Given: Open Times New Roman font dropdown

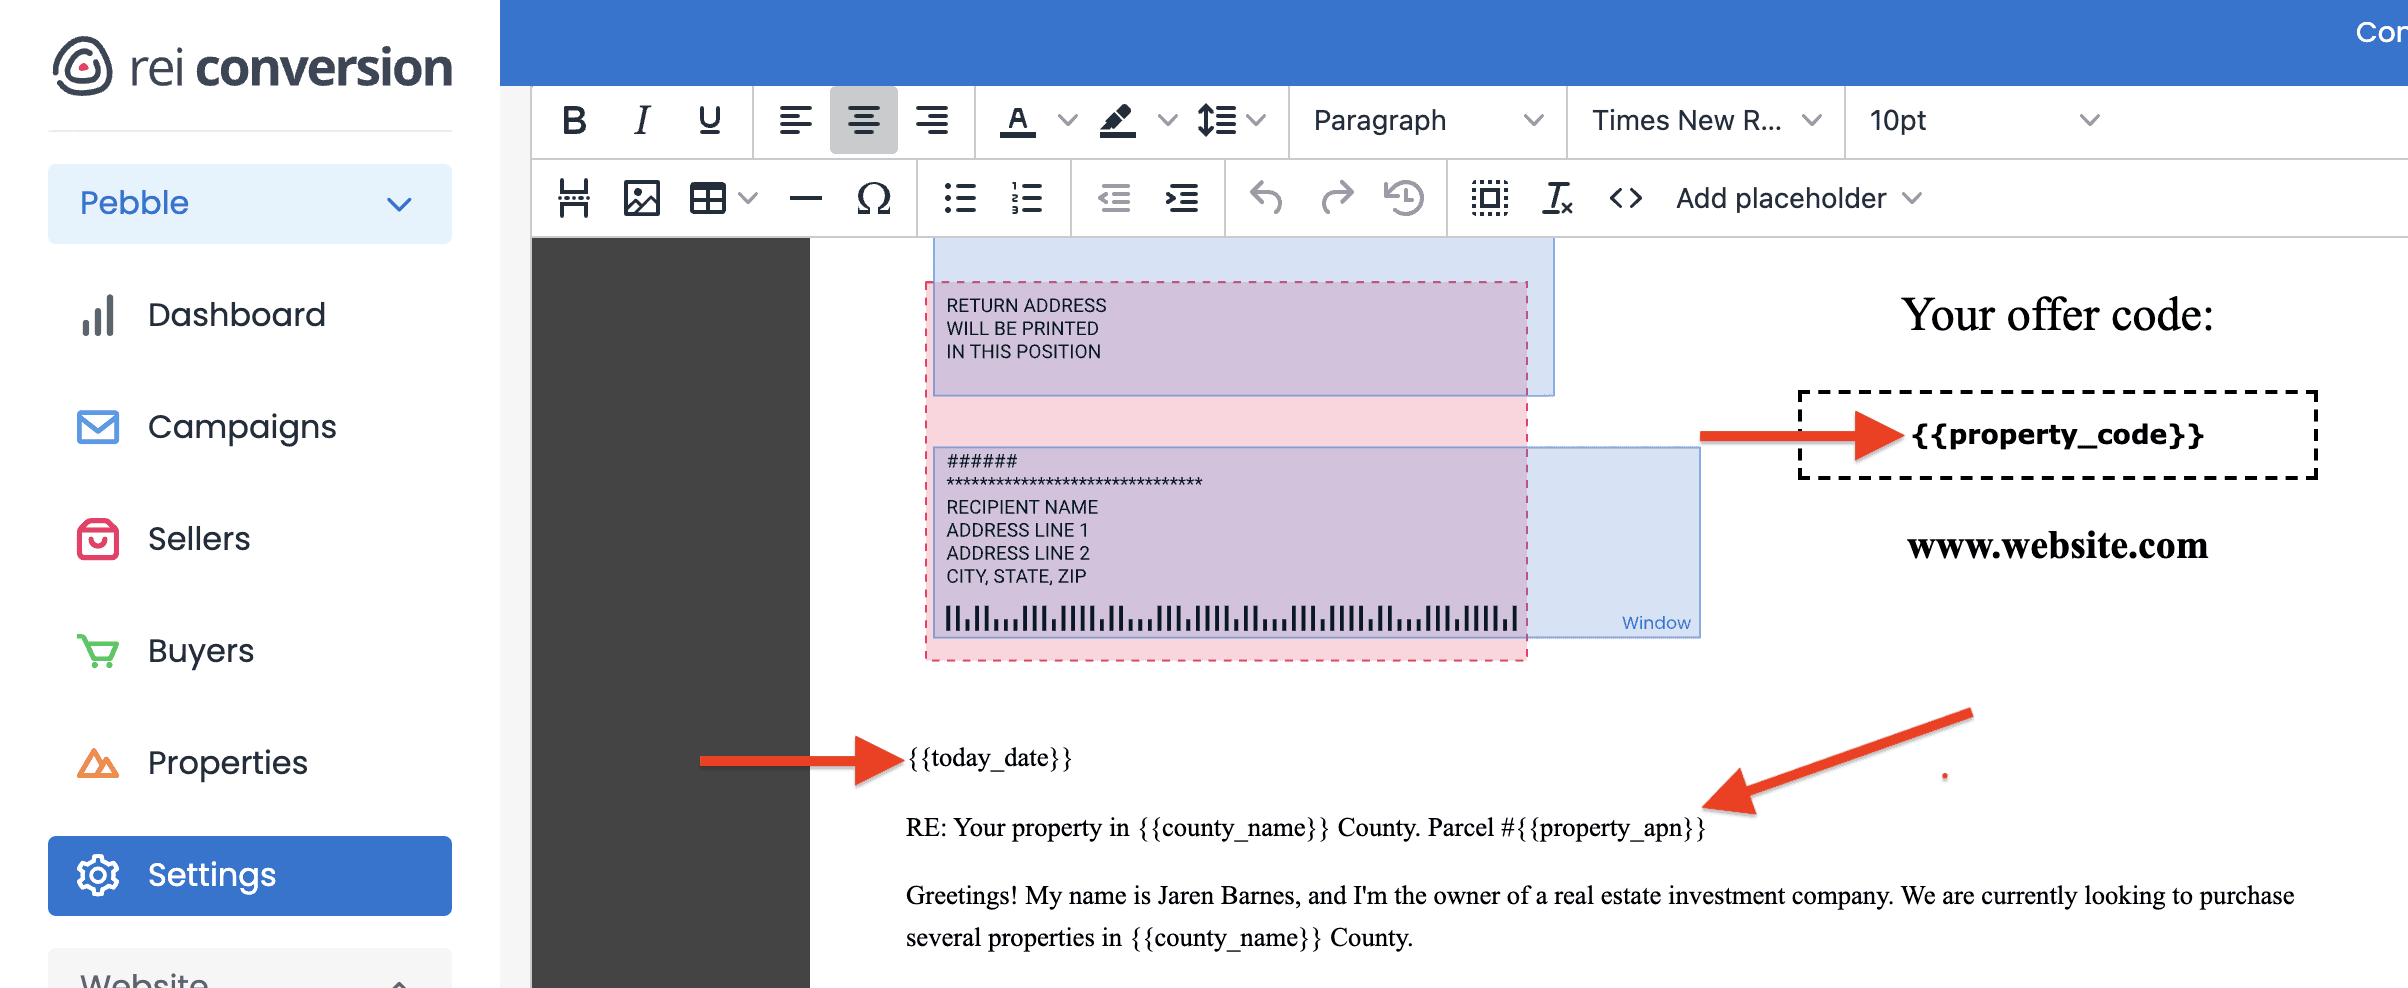Looking at the screenshot, I should pos(1706,120).
